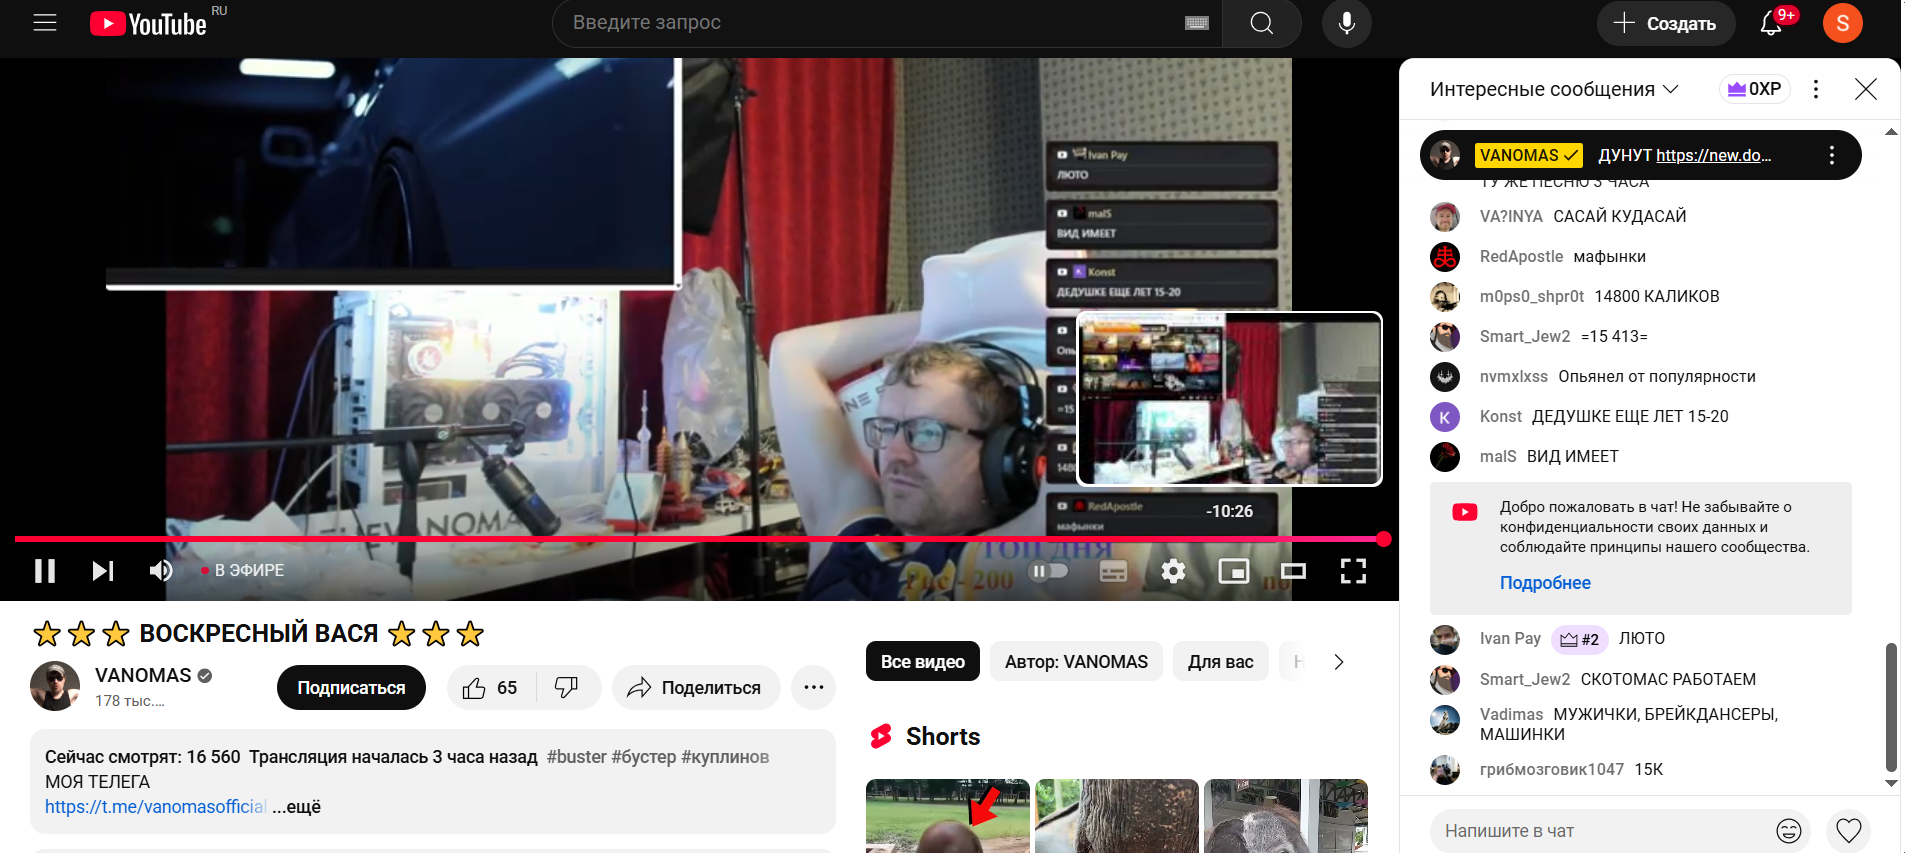Viewport: 1905px width, 853px height.
Task: Mute the player volume
Action: pos(161,571)
